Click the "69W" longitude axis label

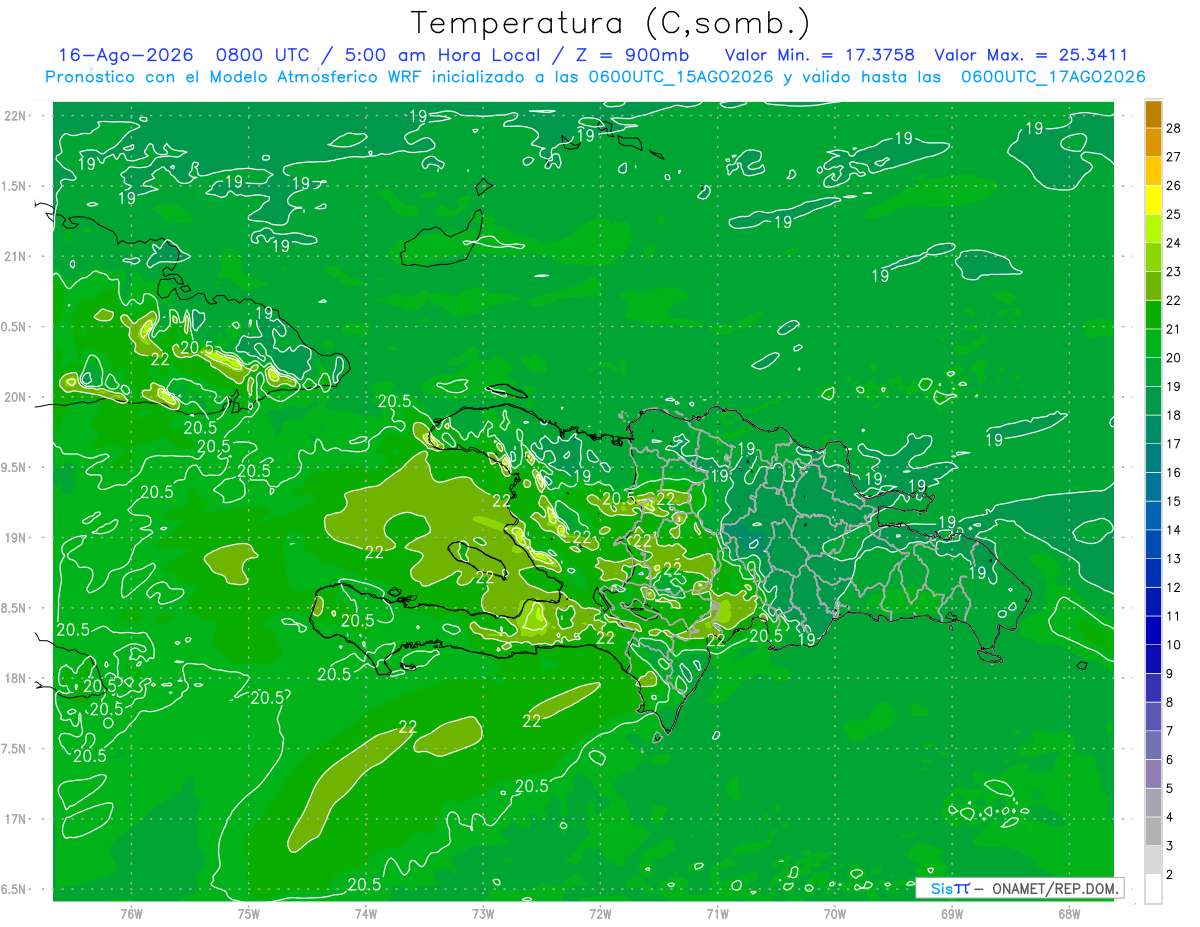click(952, 914)
